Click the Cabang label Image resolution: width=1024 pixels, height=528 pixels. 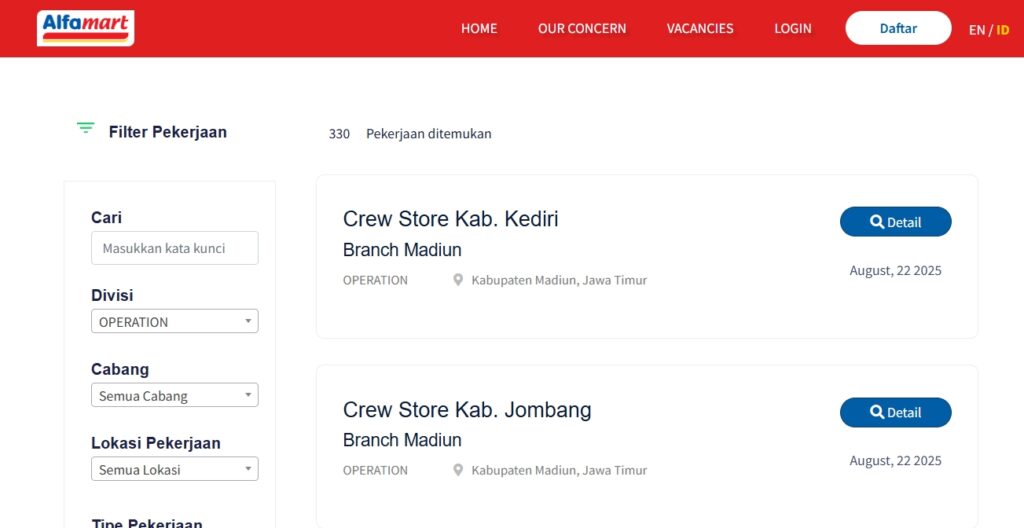(x=120, y=369)
